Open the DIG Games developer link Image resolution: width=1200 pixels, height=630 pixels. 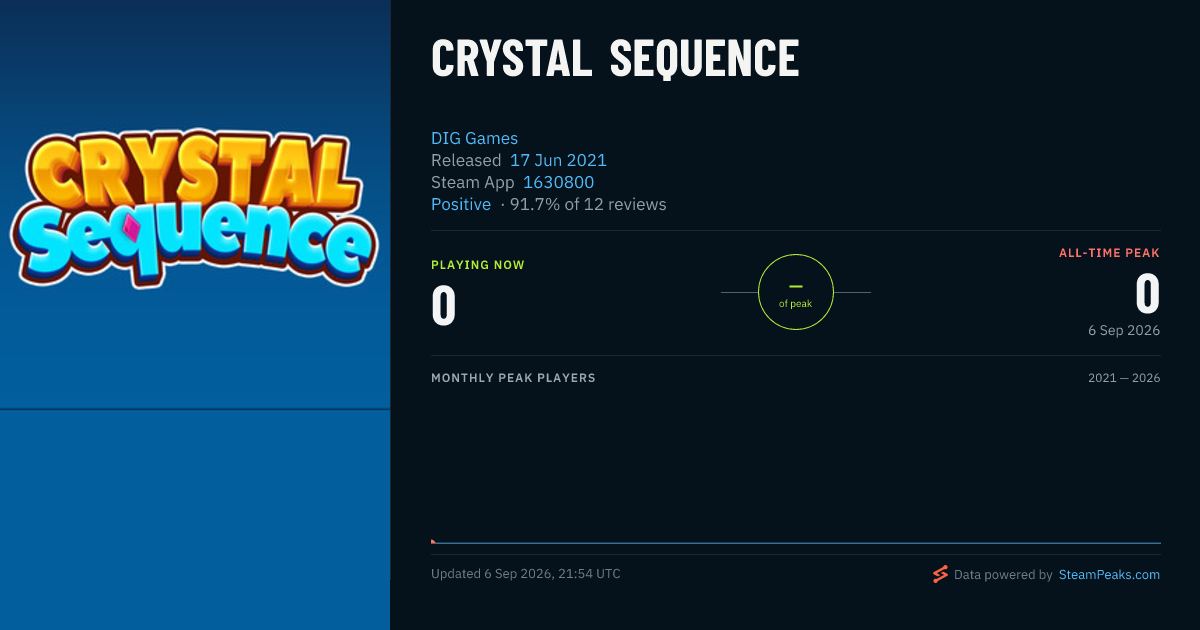point(474,138)
